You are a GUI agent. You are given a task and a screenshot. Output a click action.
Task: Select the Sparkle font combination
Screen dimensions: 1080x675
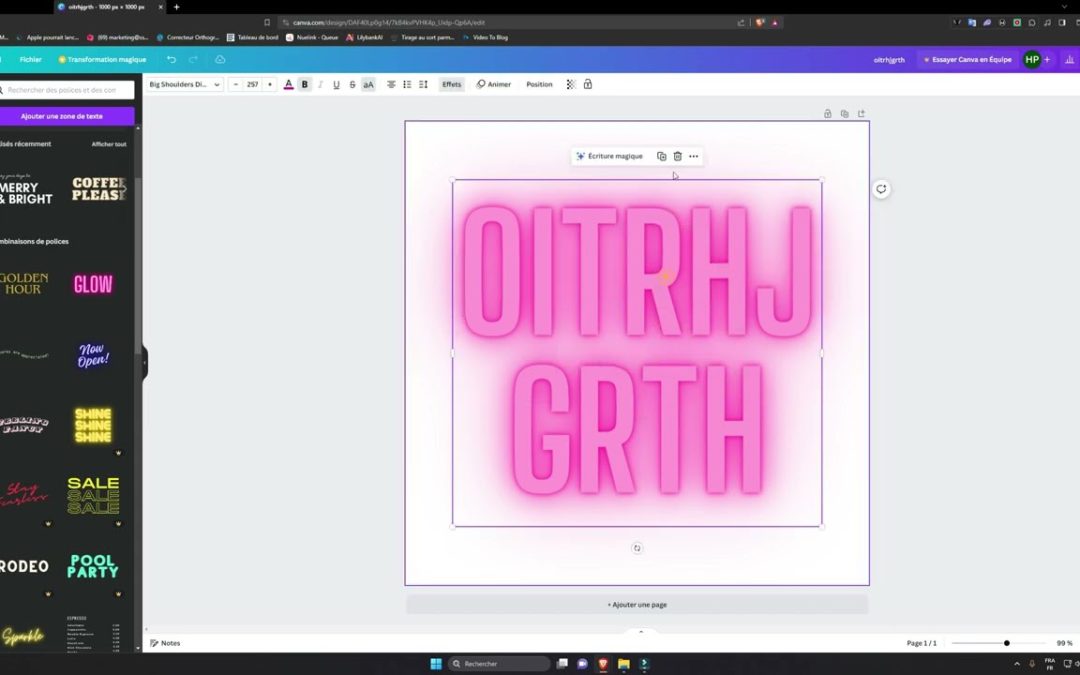pyautogui.click(x=23, y=636)
